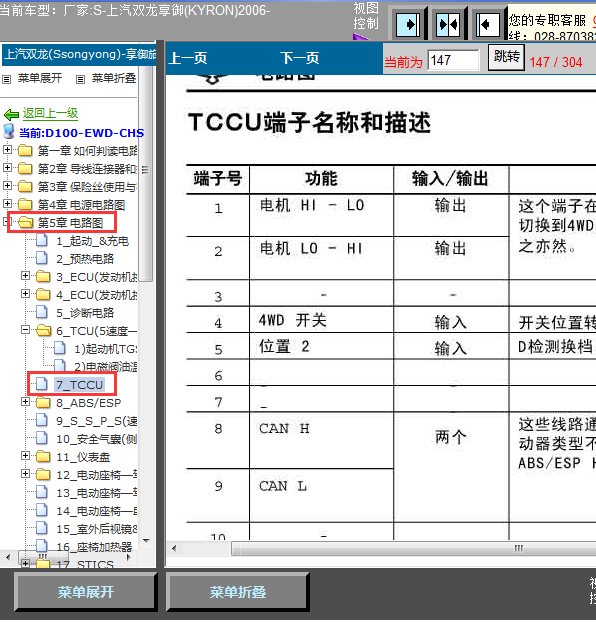Click the document horizontal scrollbar thumb

pos(414,548)
